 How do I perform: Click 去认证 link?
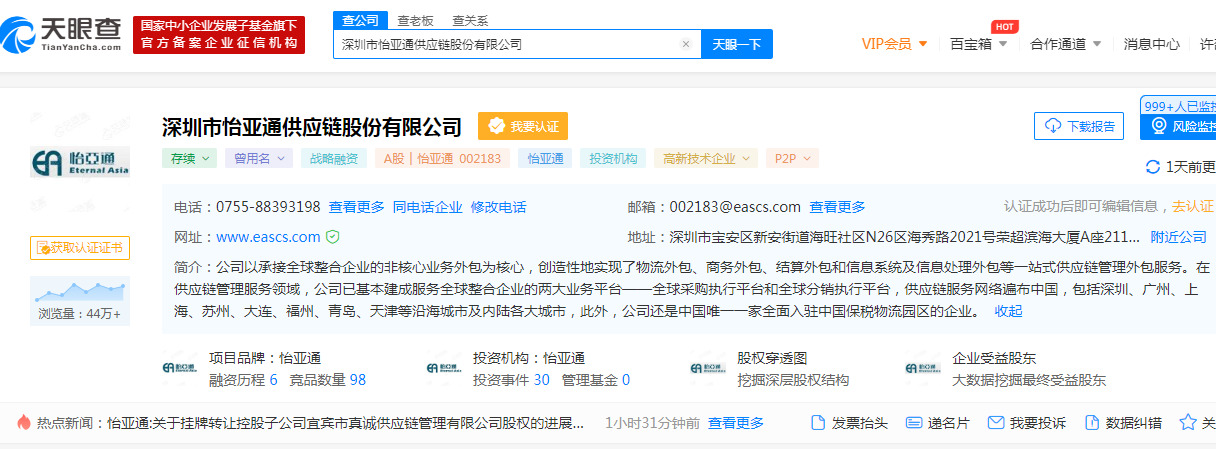pos(1194,206)
